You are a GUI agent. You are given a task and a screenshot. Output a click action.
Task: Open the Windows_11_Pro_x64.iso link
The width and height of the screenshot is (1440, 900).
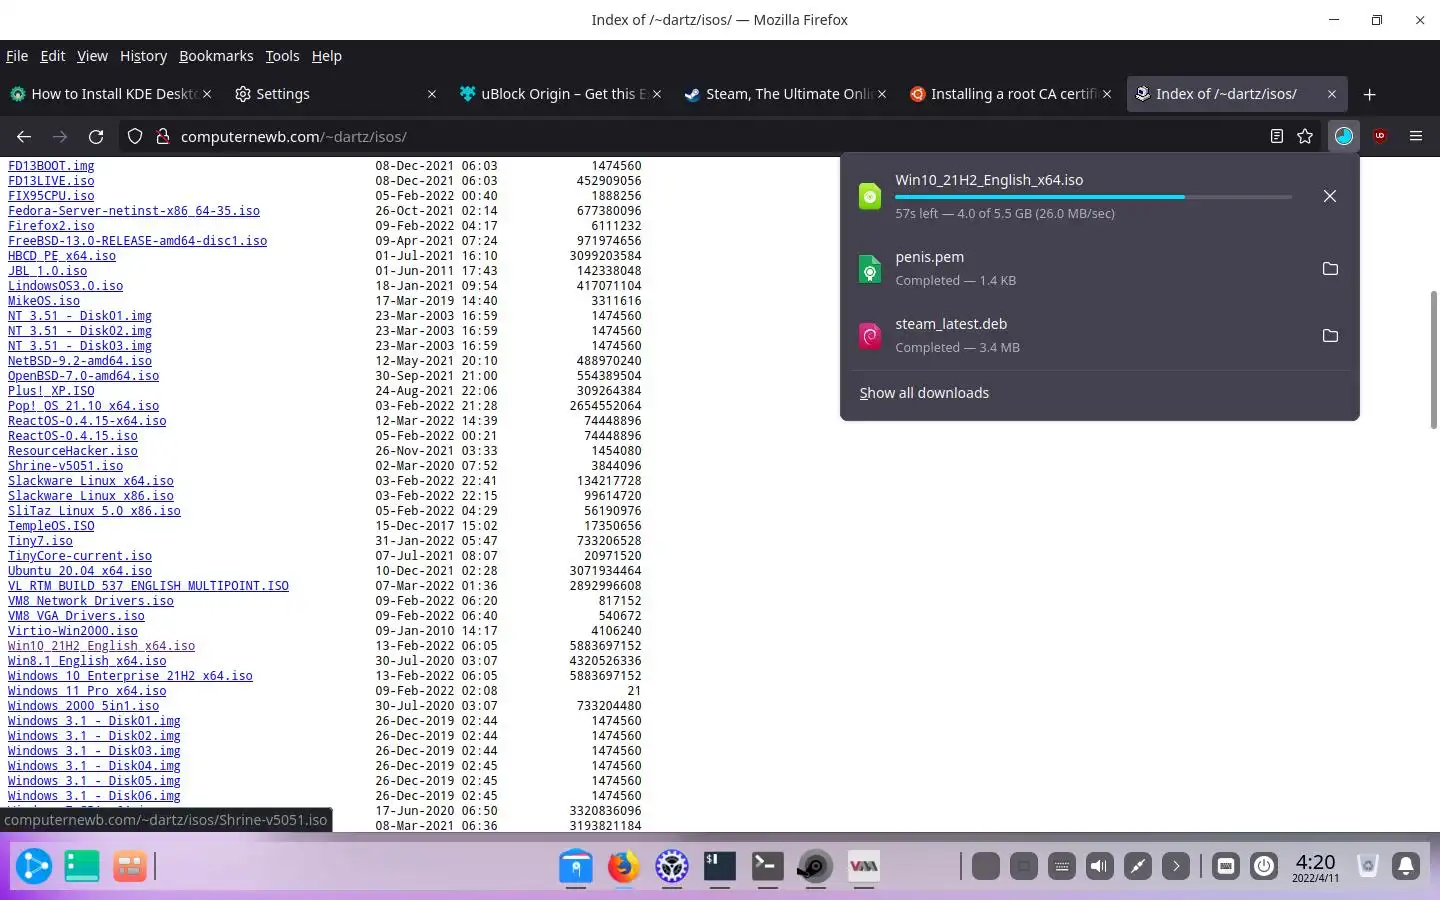click(x=87, y=691)
